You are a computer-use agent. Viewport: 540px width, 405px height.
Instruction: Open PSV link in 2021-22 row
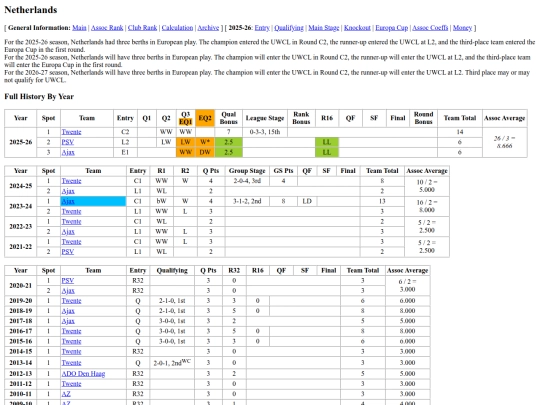click(68, 252)
